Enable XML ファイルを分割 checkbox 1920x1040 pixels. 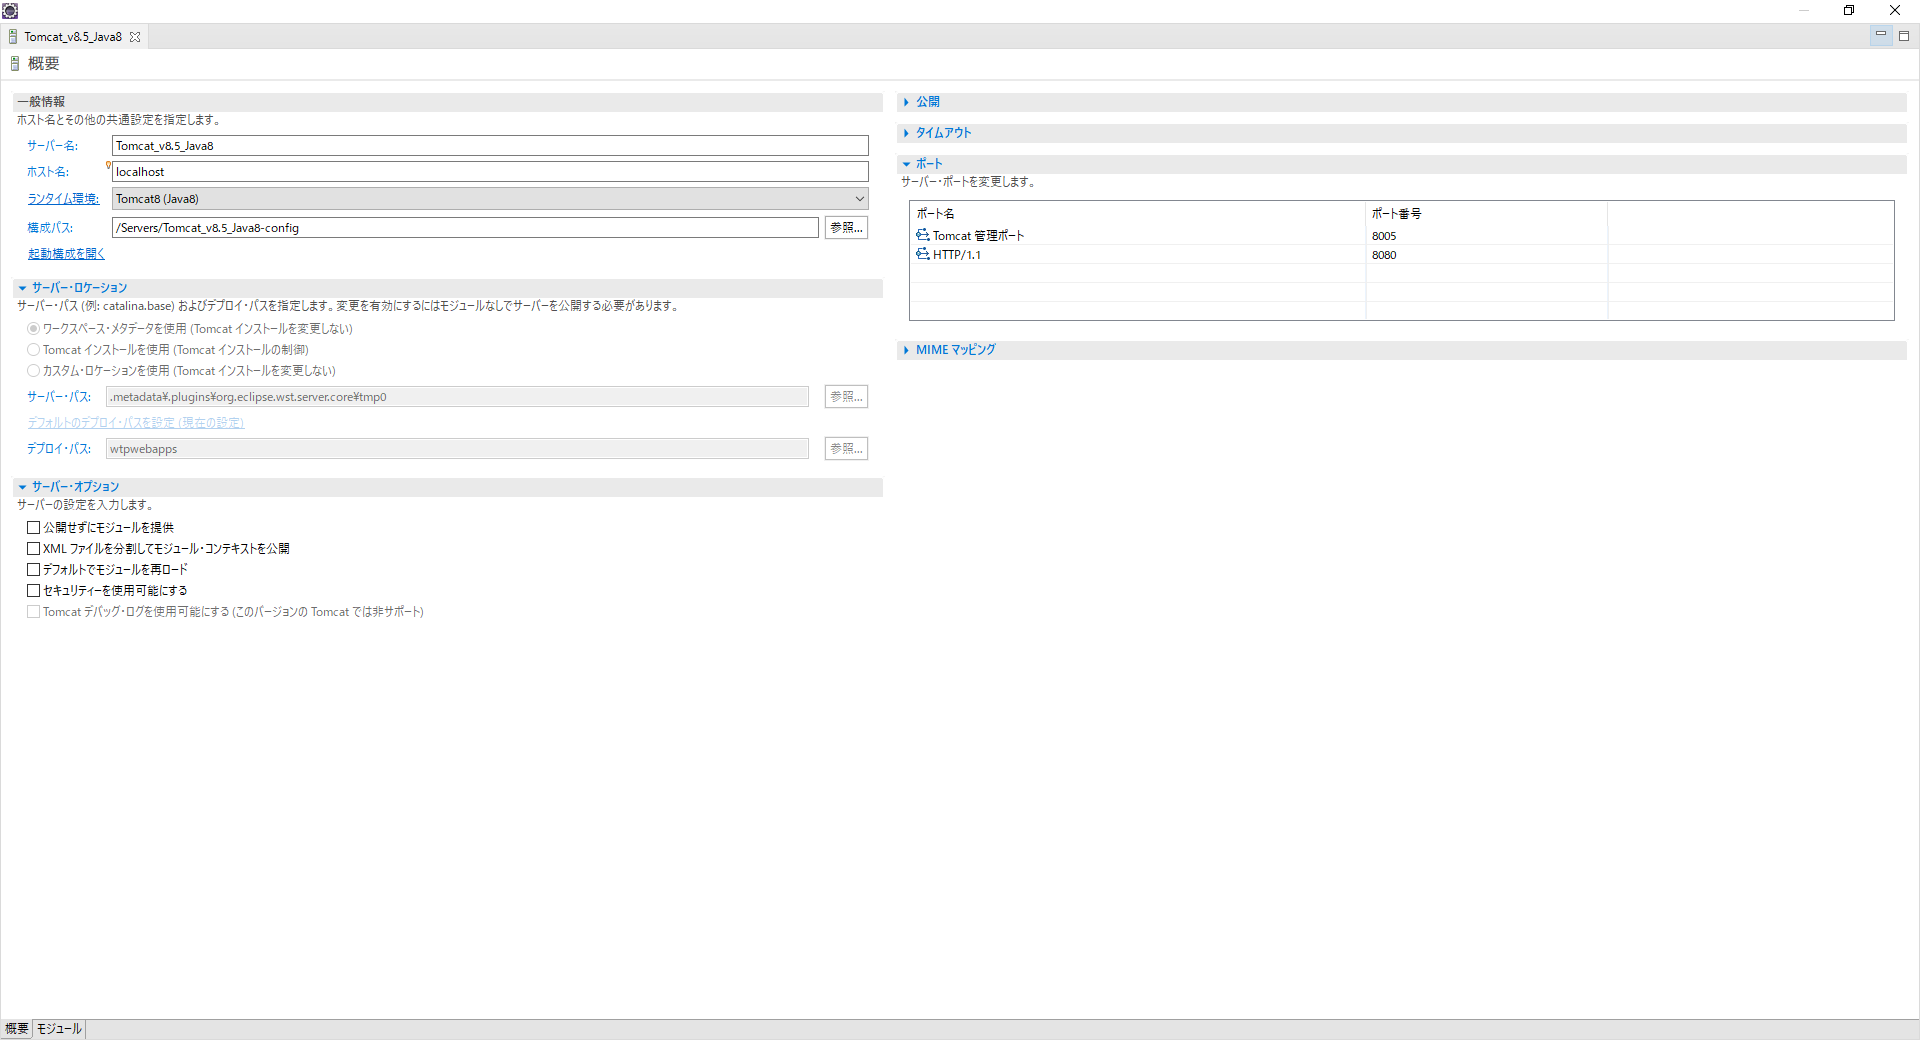34,548
